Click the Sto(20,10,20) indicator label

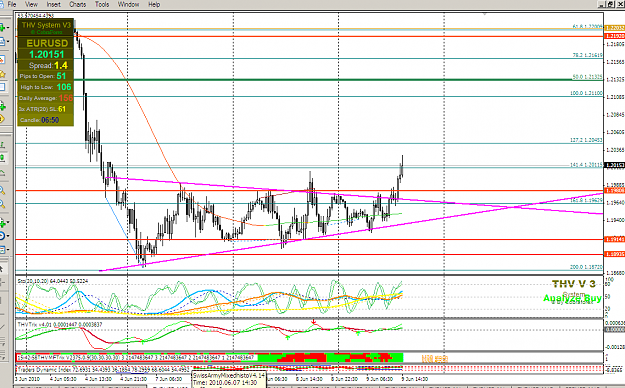[53, 281]
